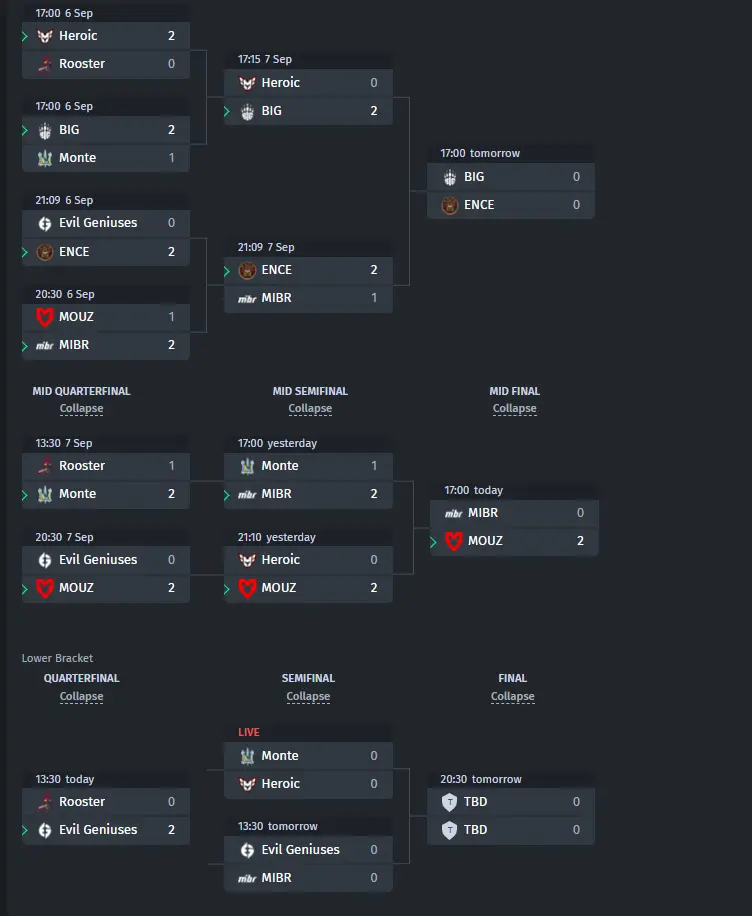752x916 pixels.
Task: Collapse the Lower Bracket Quarterfinal column
Action: click(x=81, y=696)
